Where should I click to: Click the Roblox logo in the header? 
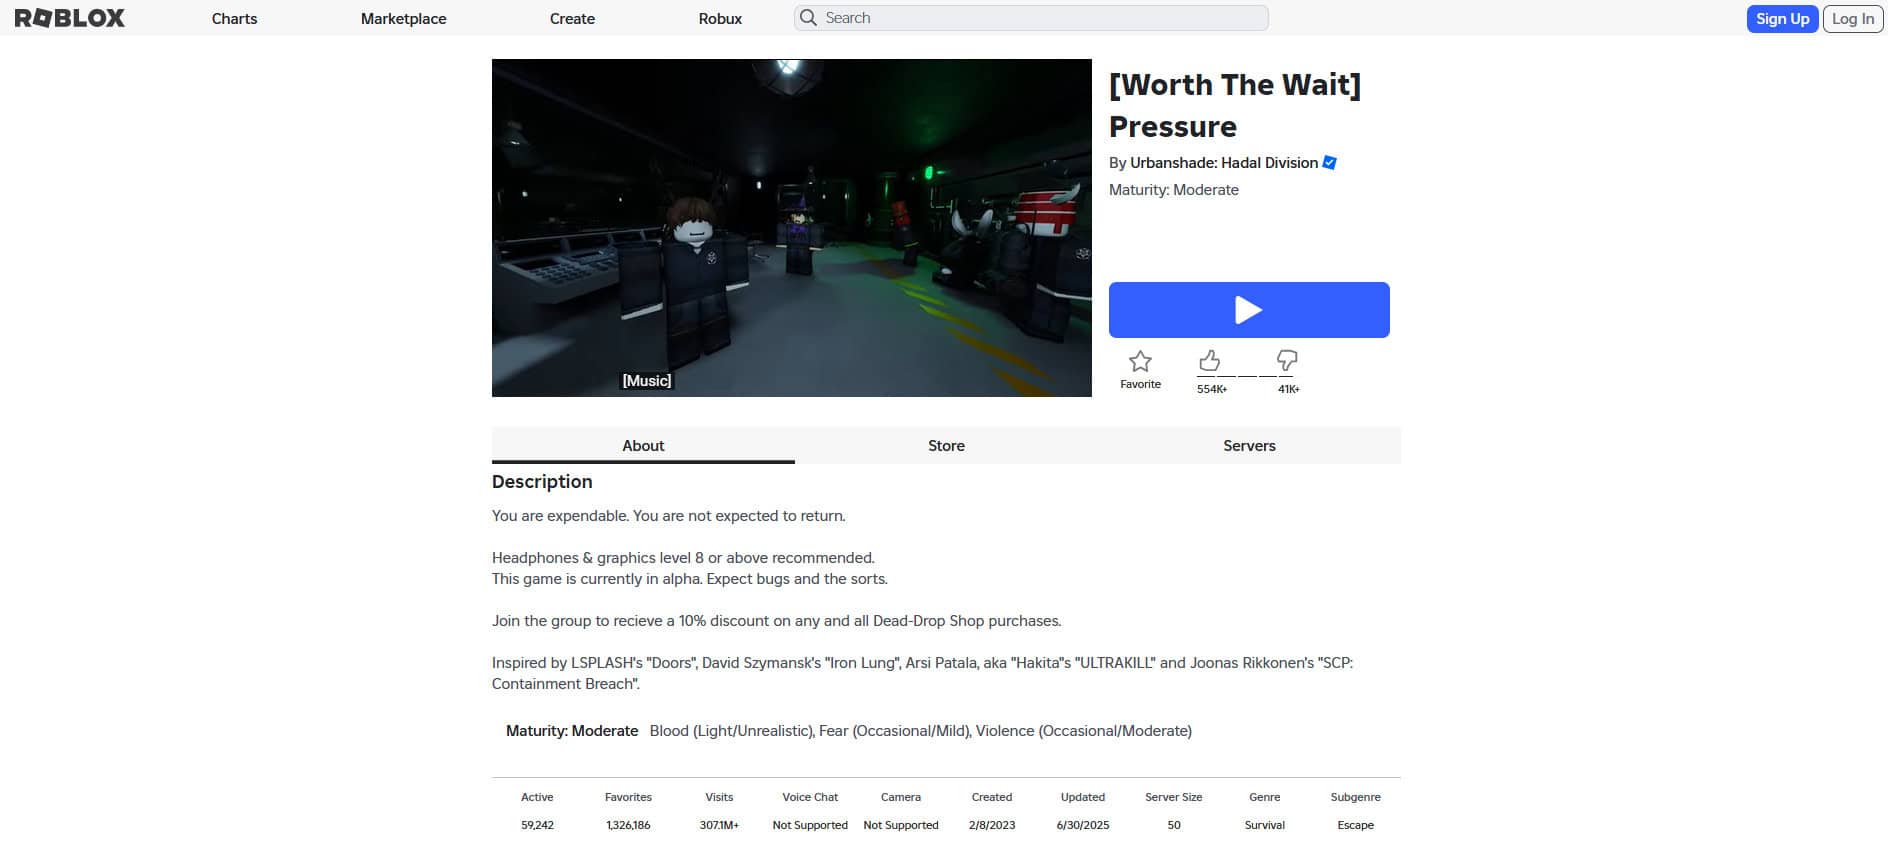click(70, 18)
